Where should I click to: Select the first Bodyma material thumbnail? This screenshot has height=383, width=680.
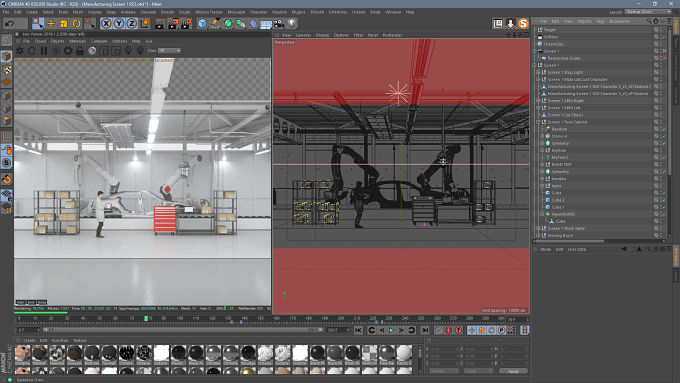tap(23, 355)
